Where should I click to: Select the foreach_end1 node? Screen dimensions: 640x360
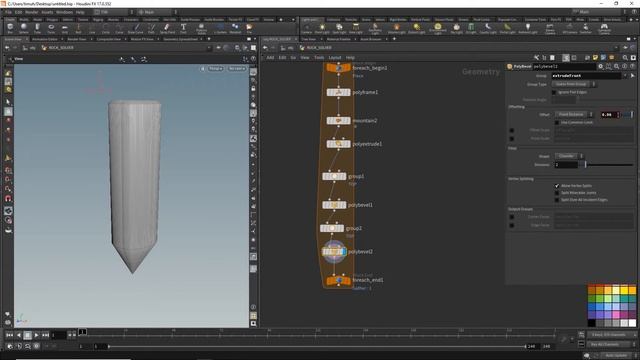pyautogui.click(x=338, y=280)
